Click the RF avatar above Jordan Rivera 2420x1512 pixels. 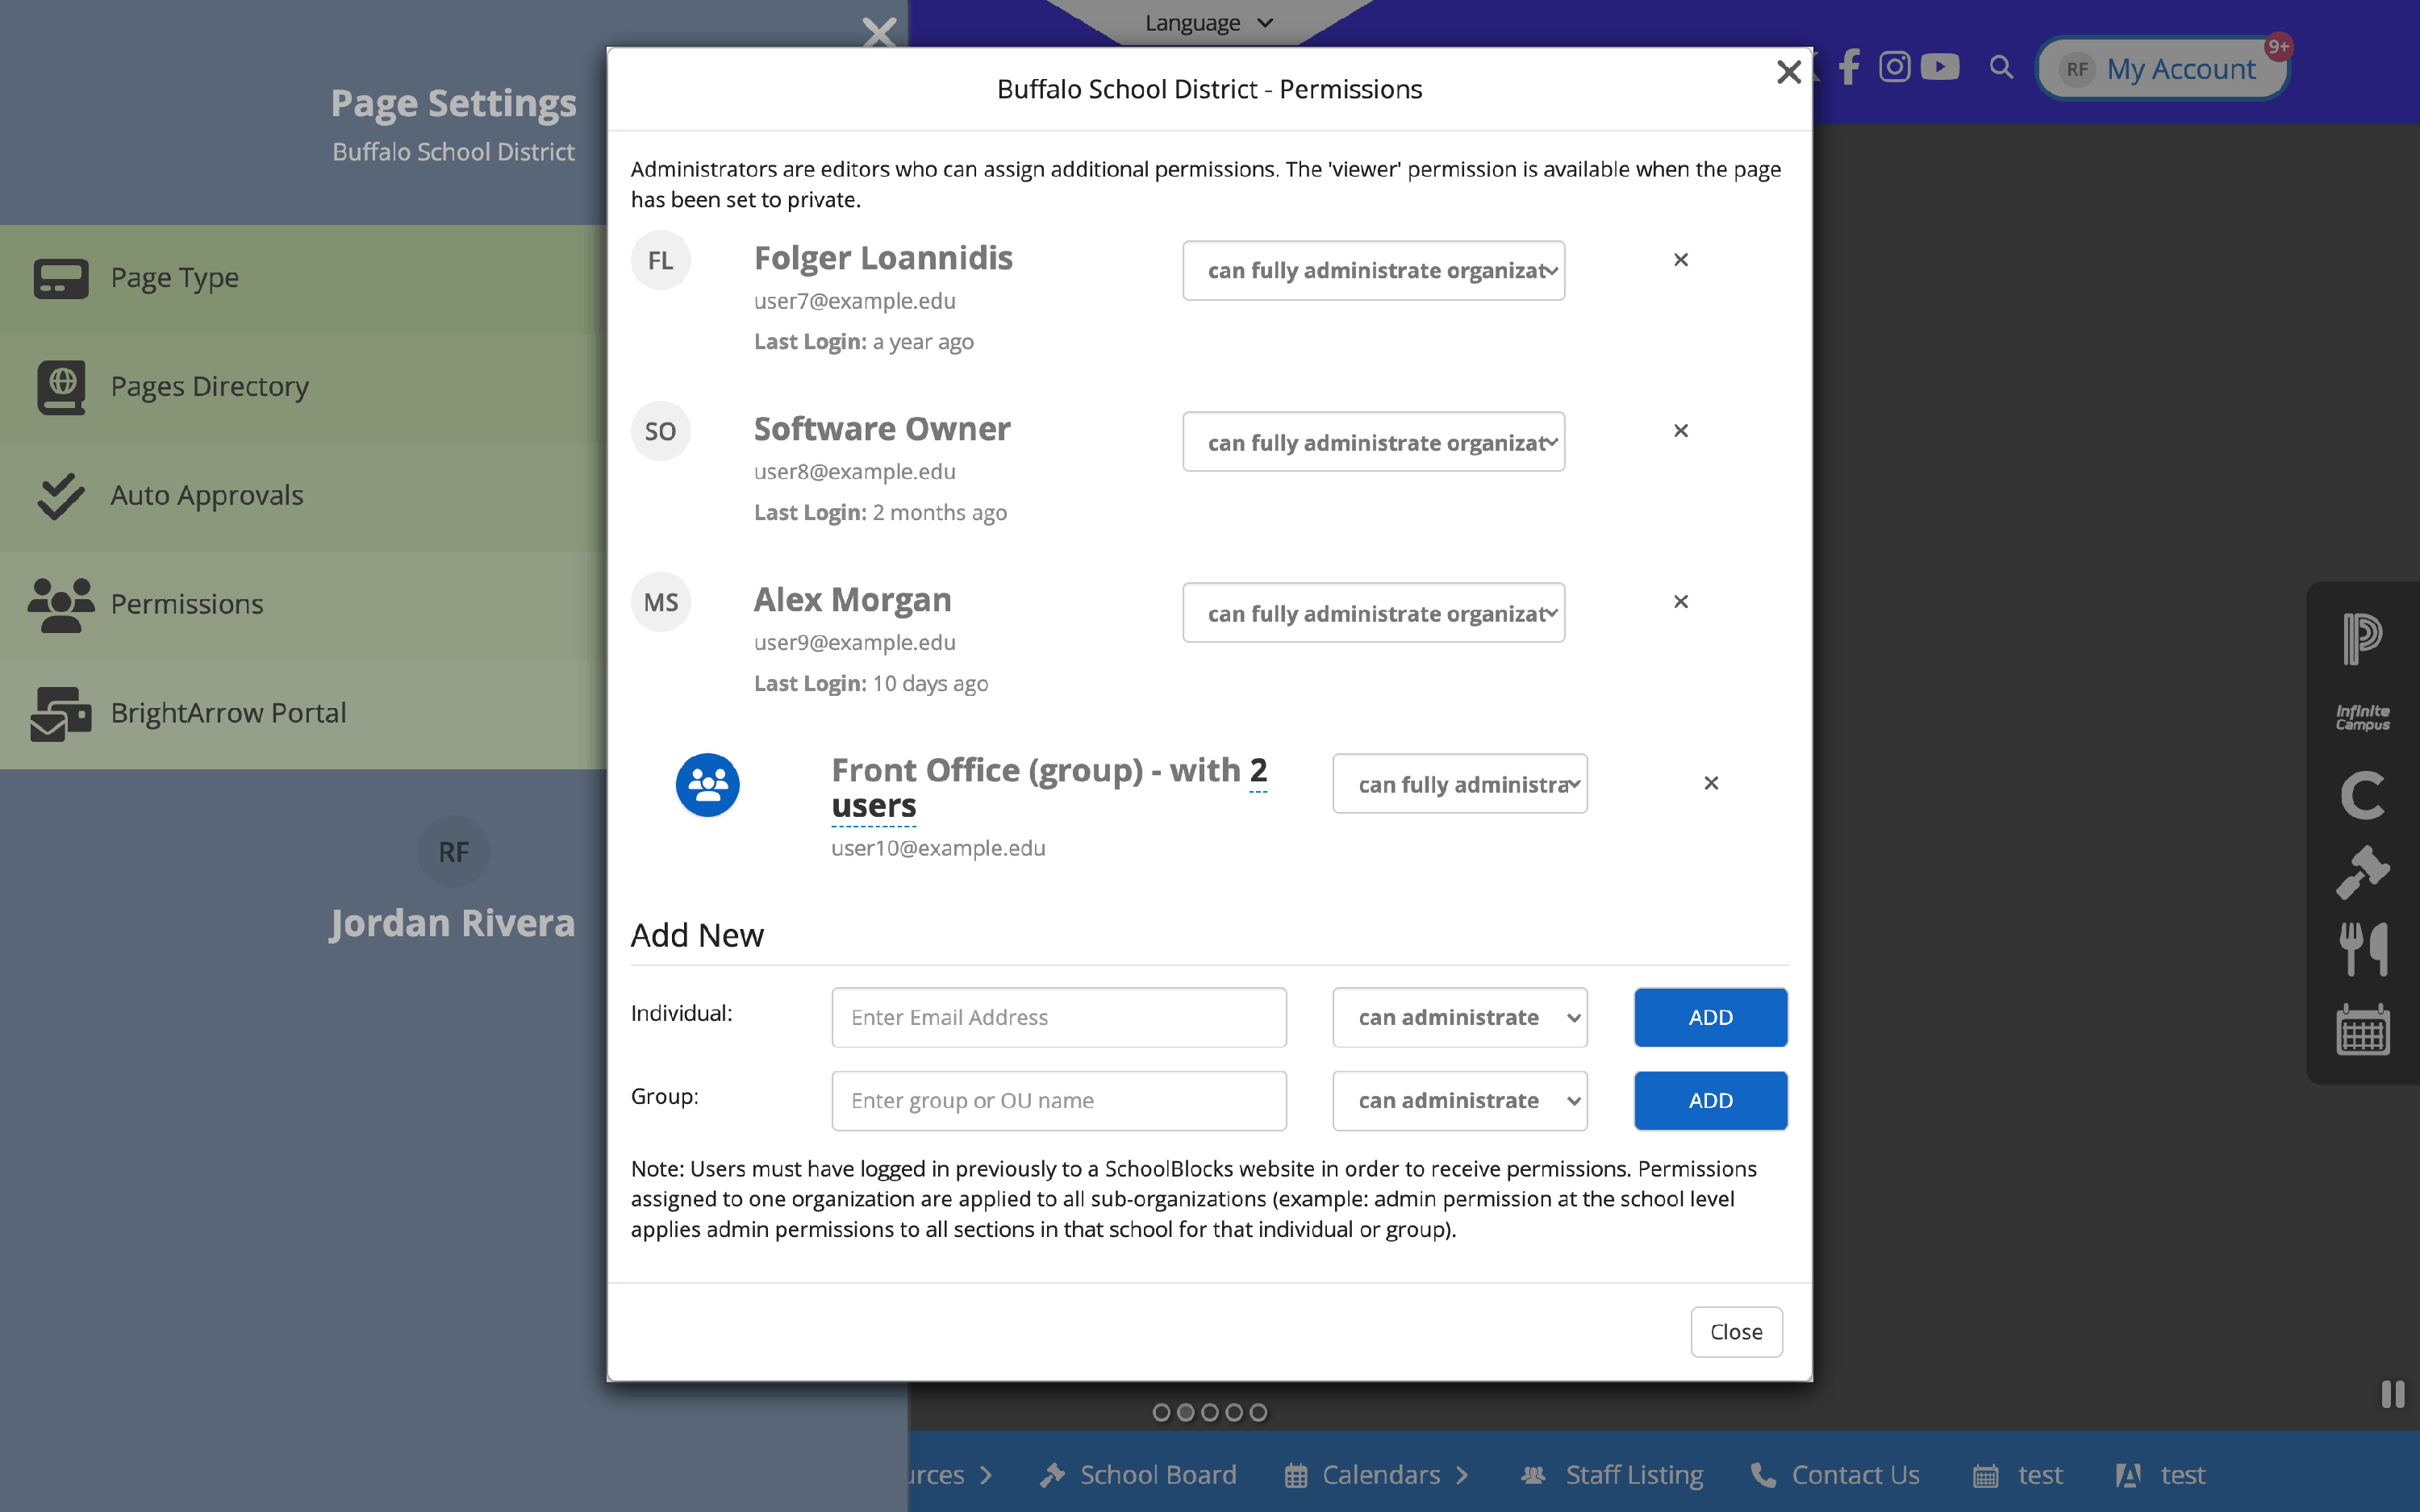coord(453,852)
